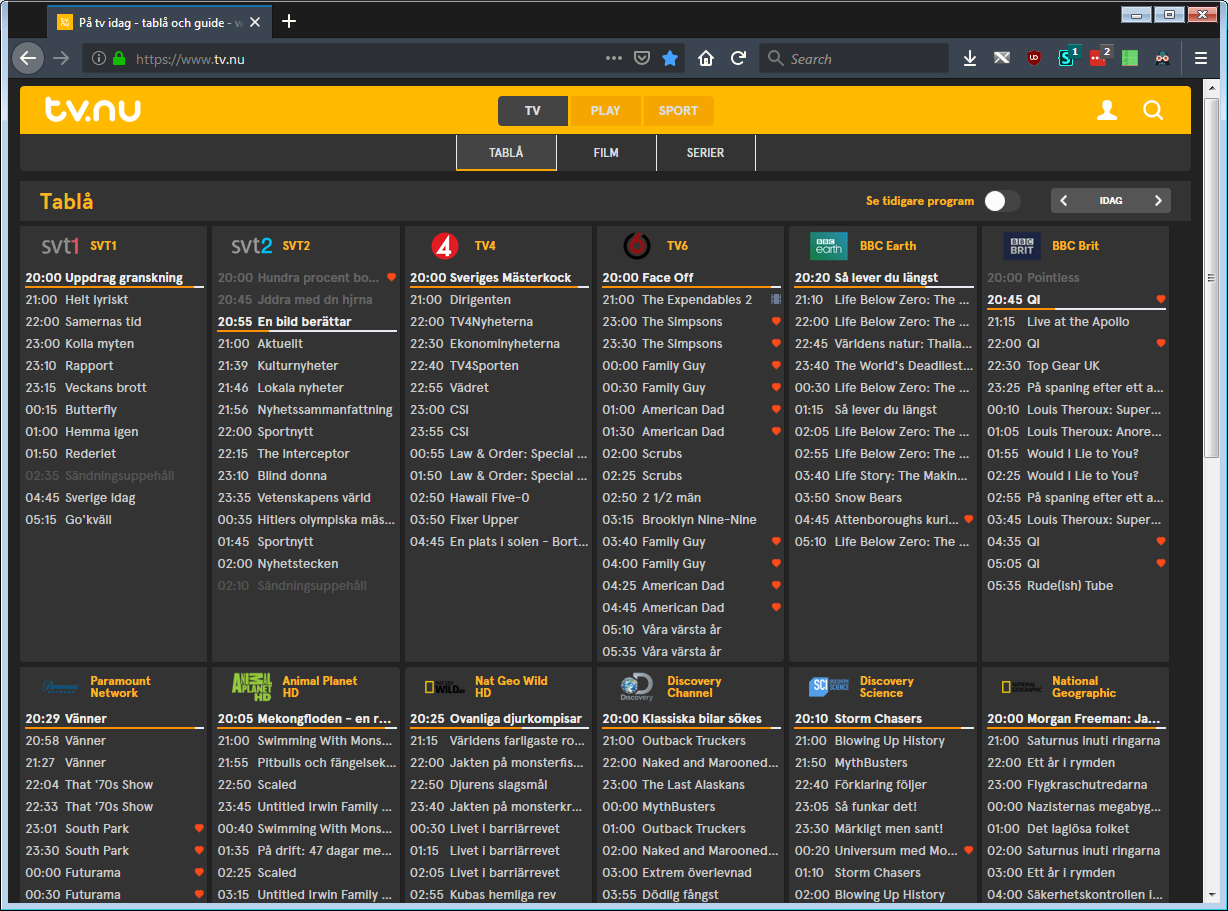The height and width of the screenshot is (911, 1228).
Task: Click the tv.nu logo
Action: 93,110
